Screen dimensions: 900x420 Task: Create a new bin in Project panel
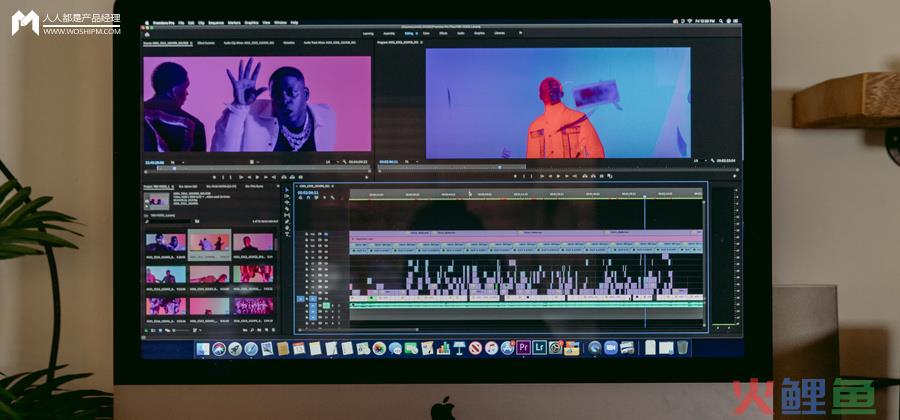click(x=259, y=330)
